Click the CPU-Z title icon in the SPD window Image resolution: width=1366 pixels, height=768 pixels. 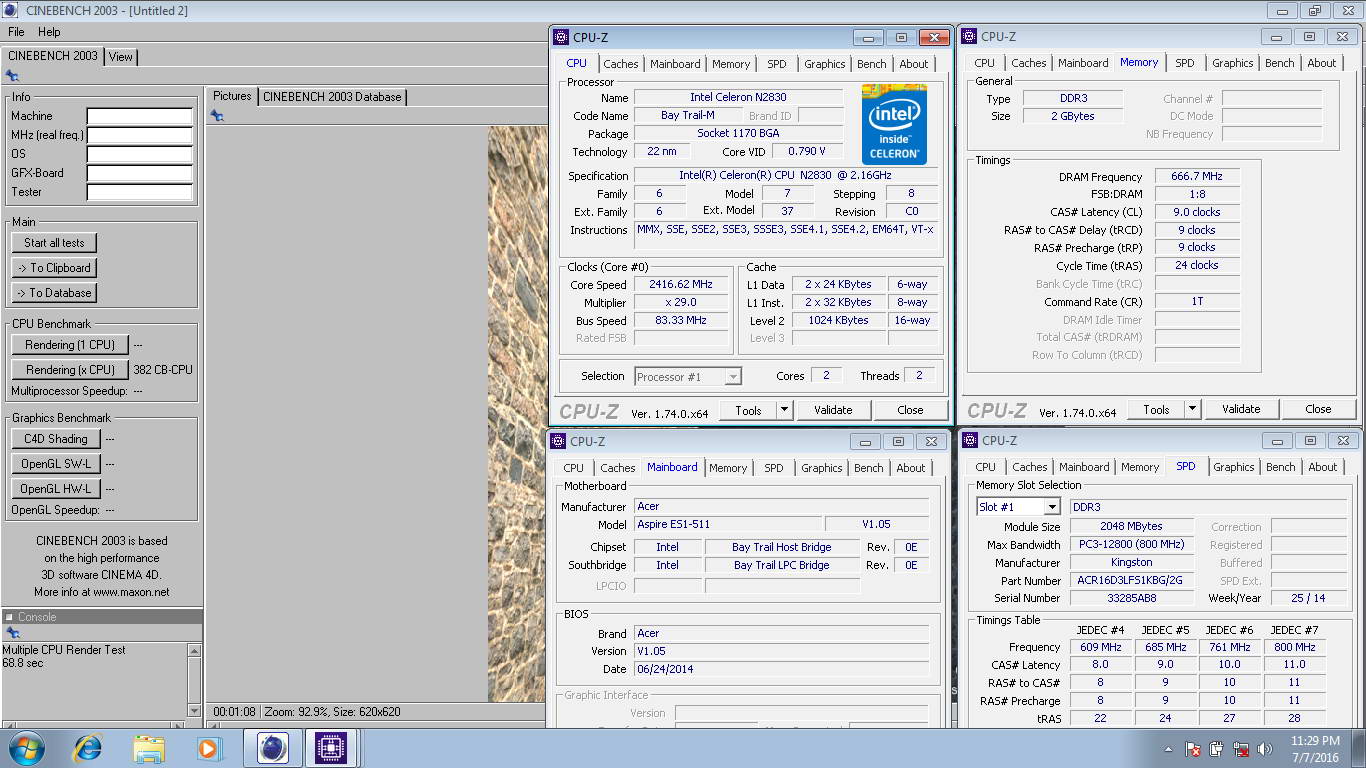point(970,440)
